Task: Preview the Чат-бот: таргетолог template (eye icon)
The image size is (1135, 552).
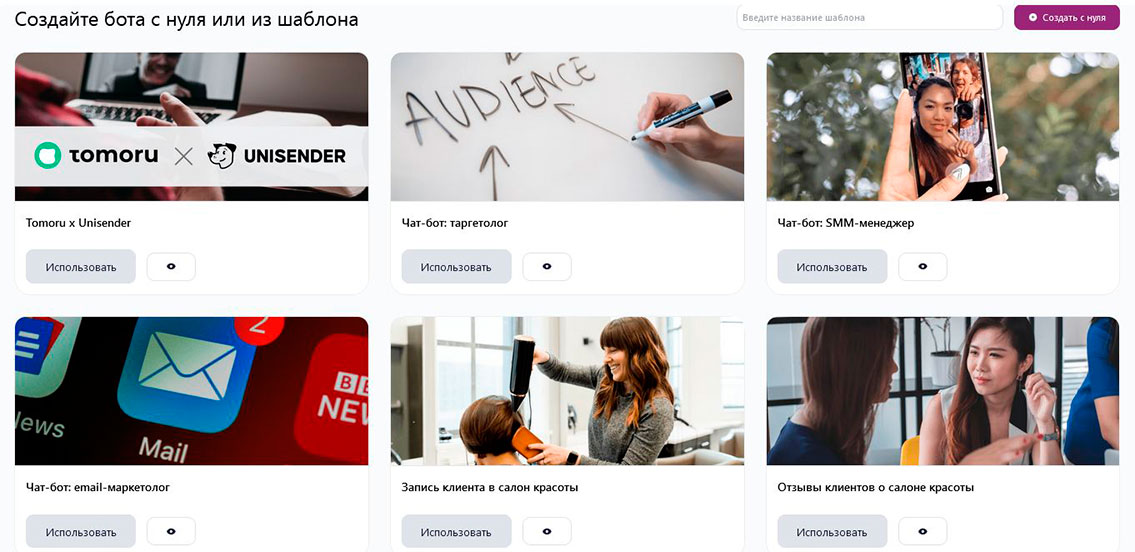Action: [x=547, y=266]
